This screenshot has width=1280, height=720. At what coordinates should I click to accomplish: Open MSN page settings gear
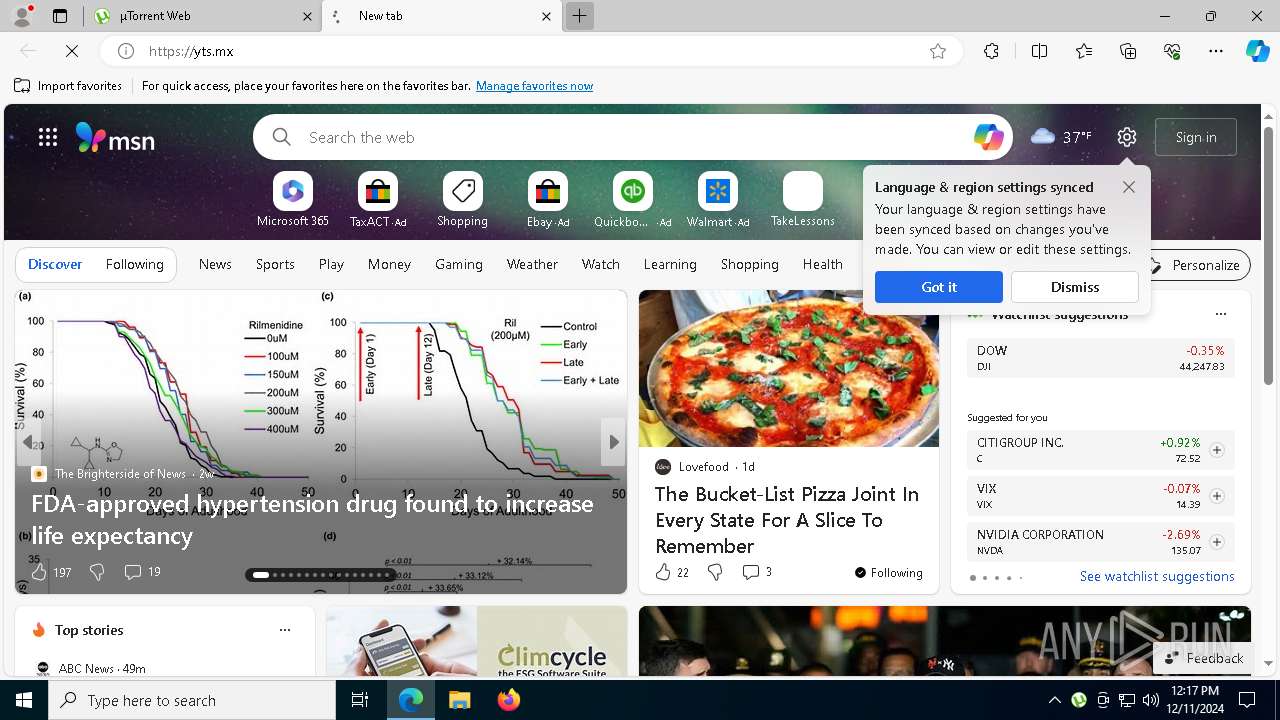(x=1127, y=137)
